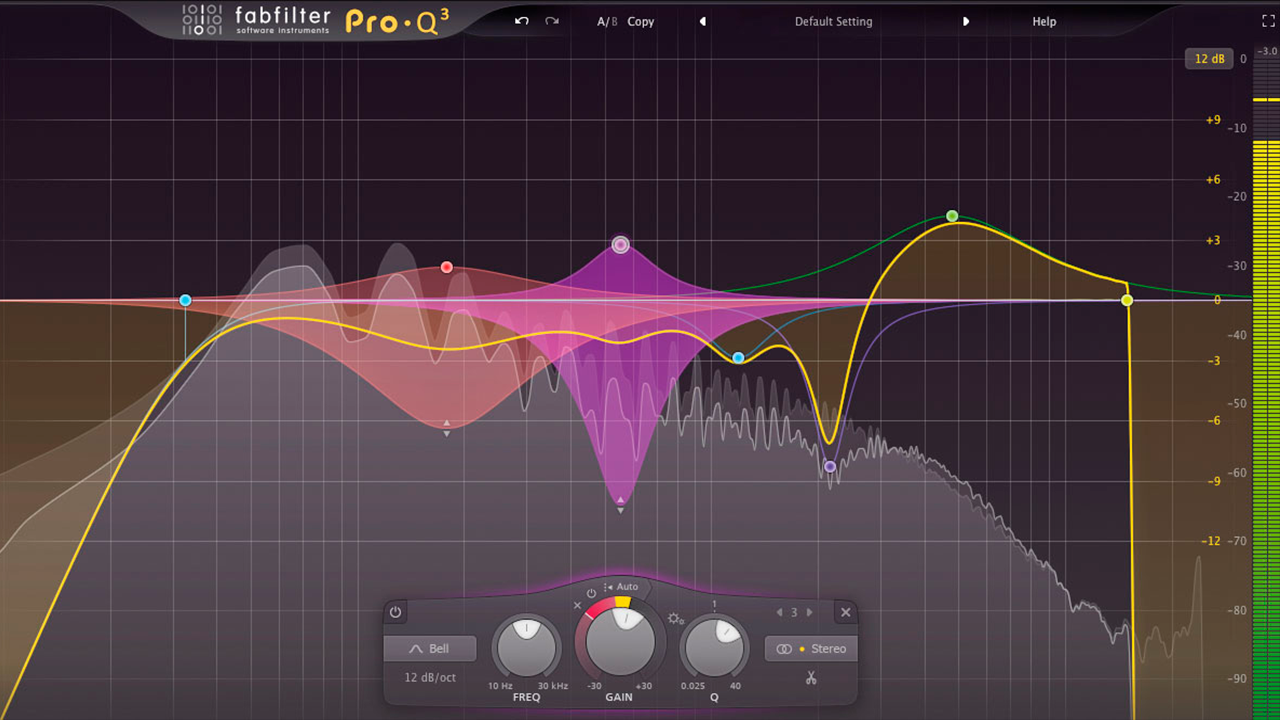Toggle the band power bypass button

(x=396, y=612)
